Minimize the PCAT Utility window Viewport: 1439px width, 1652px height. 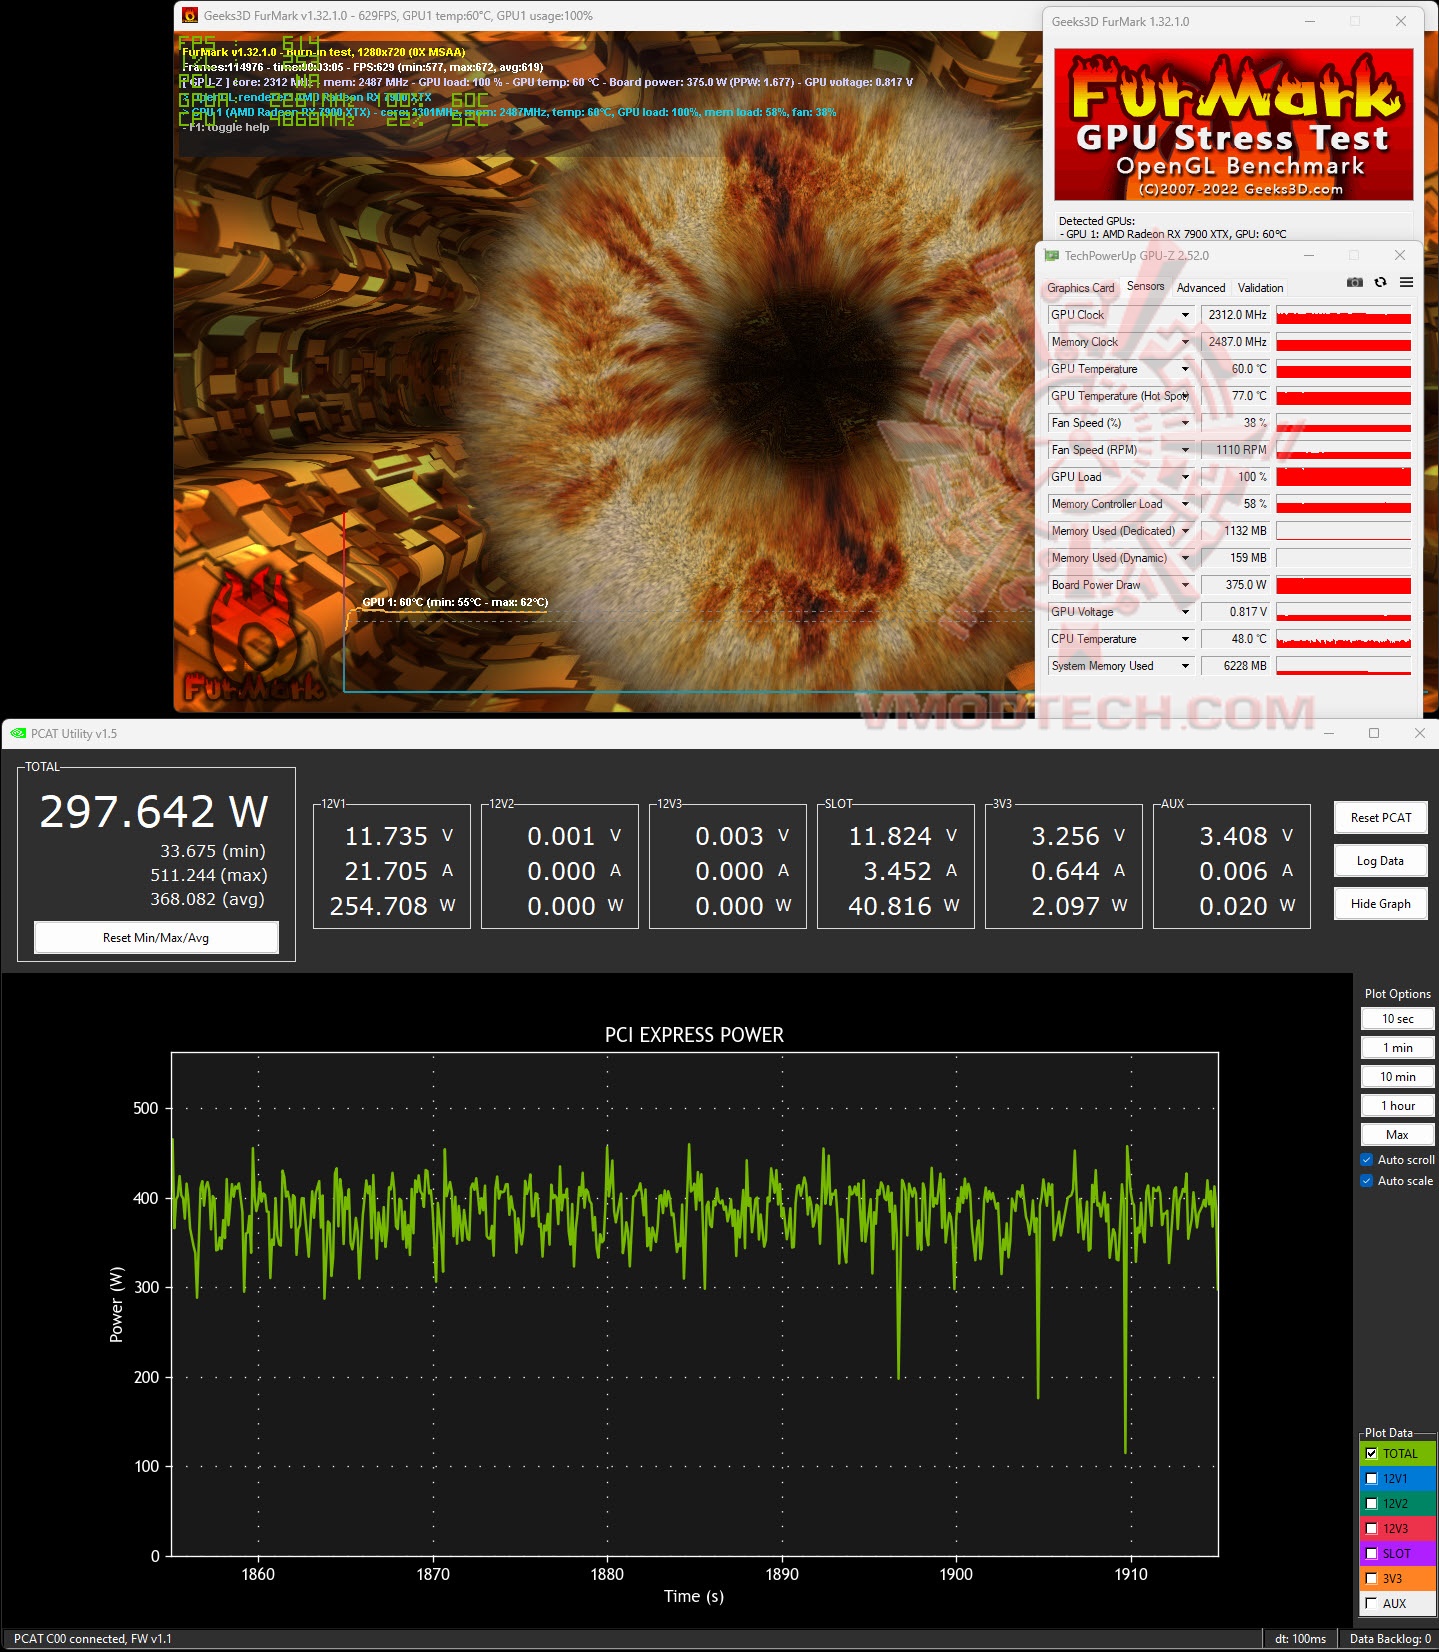tap(1330, 734)
